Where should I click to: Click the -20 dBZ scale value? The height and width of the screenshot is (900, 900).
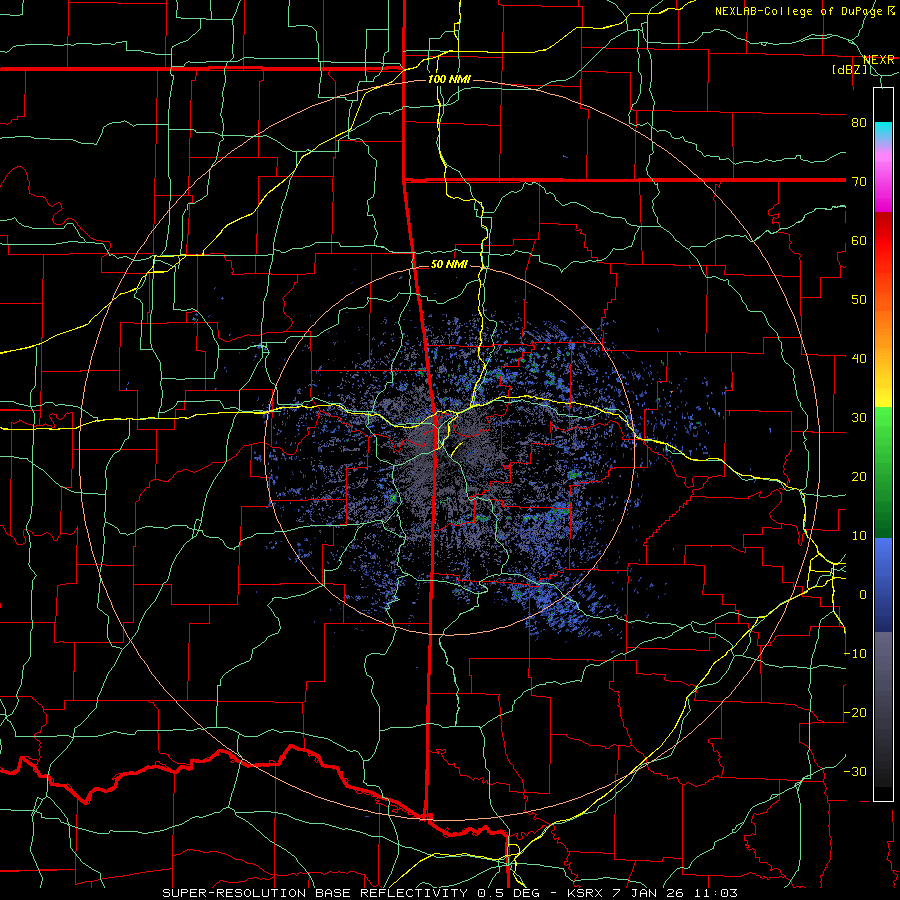[x=855, y=712]
